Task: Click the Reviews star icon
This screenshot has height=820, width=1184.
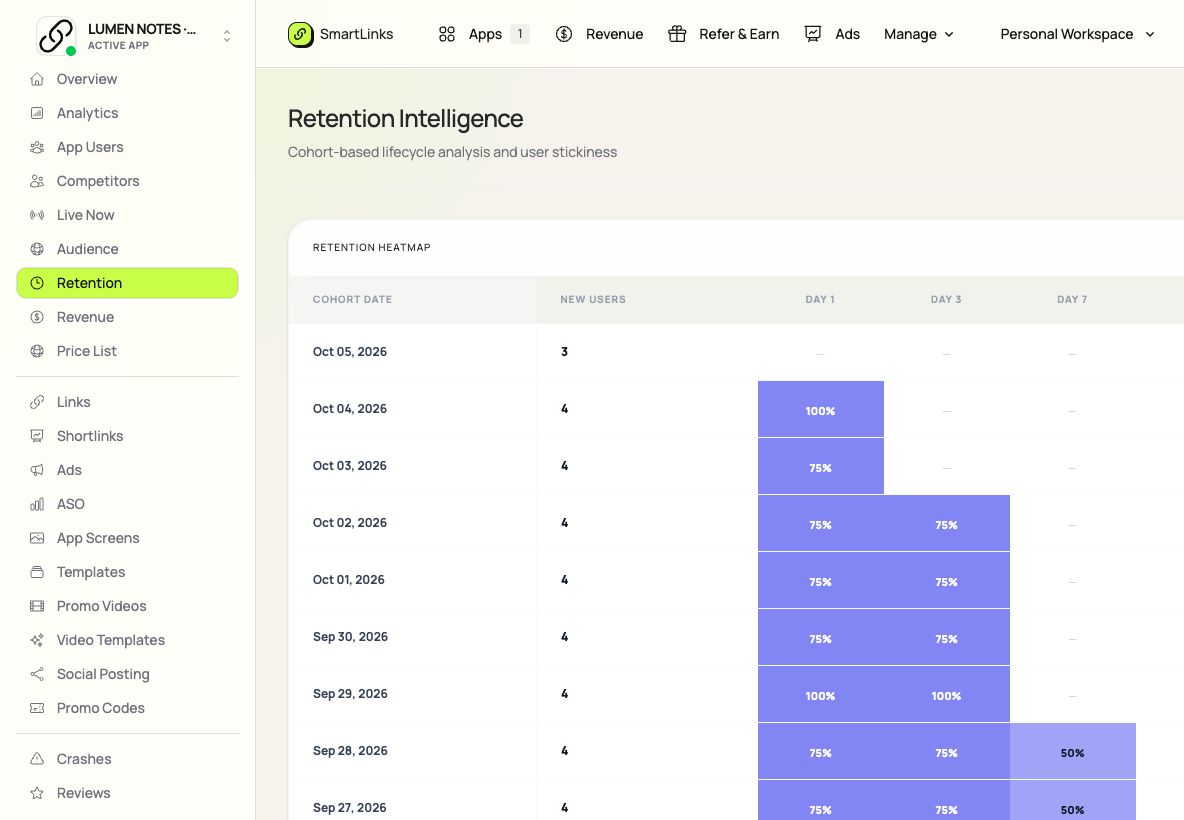Action: coord(37,793)
